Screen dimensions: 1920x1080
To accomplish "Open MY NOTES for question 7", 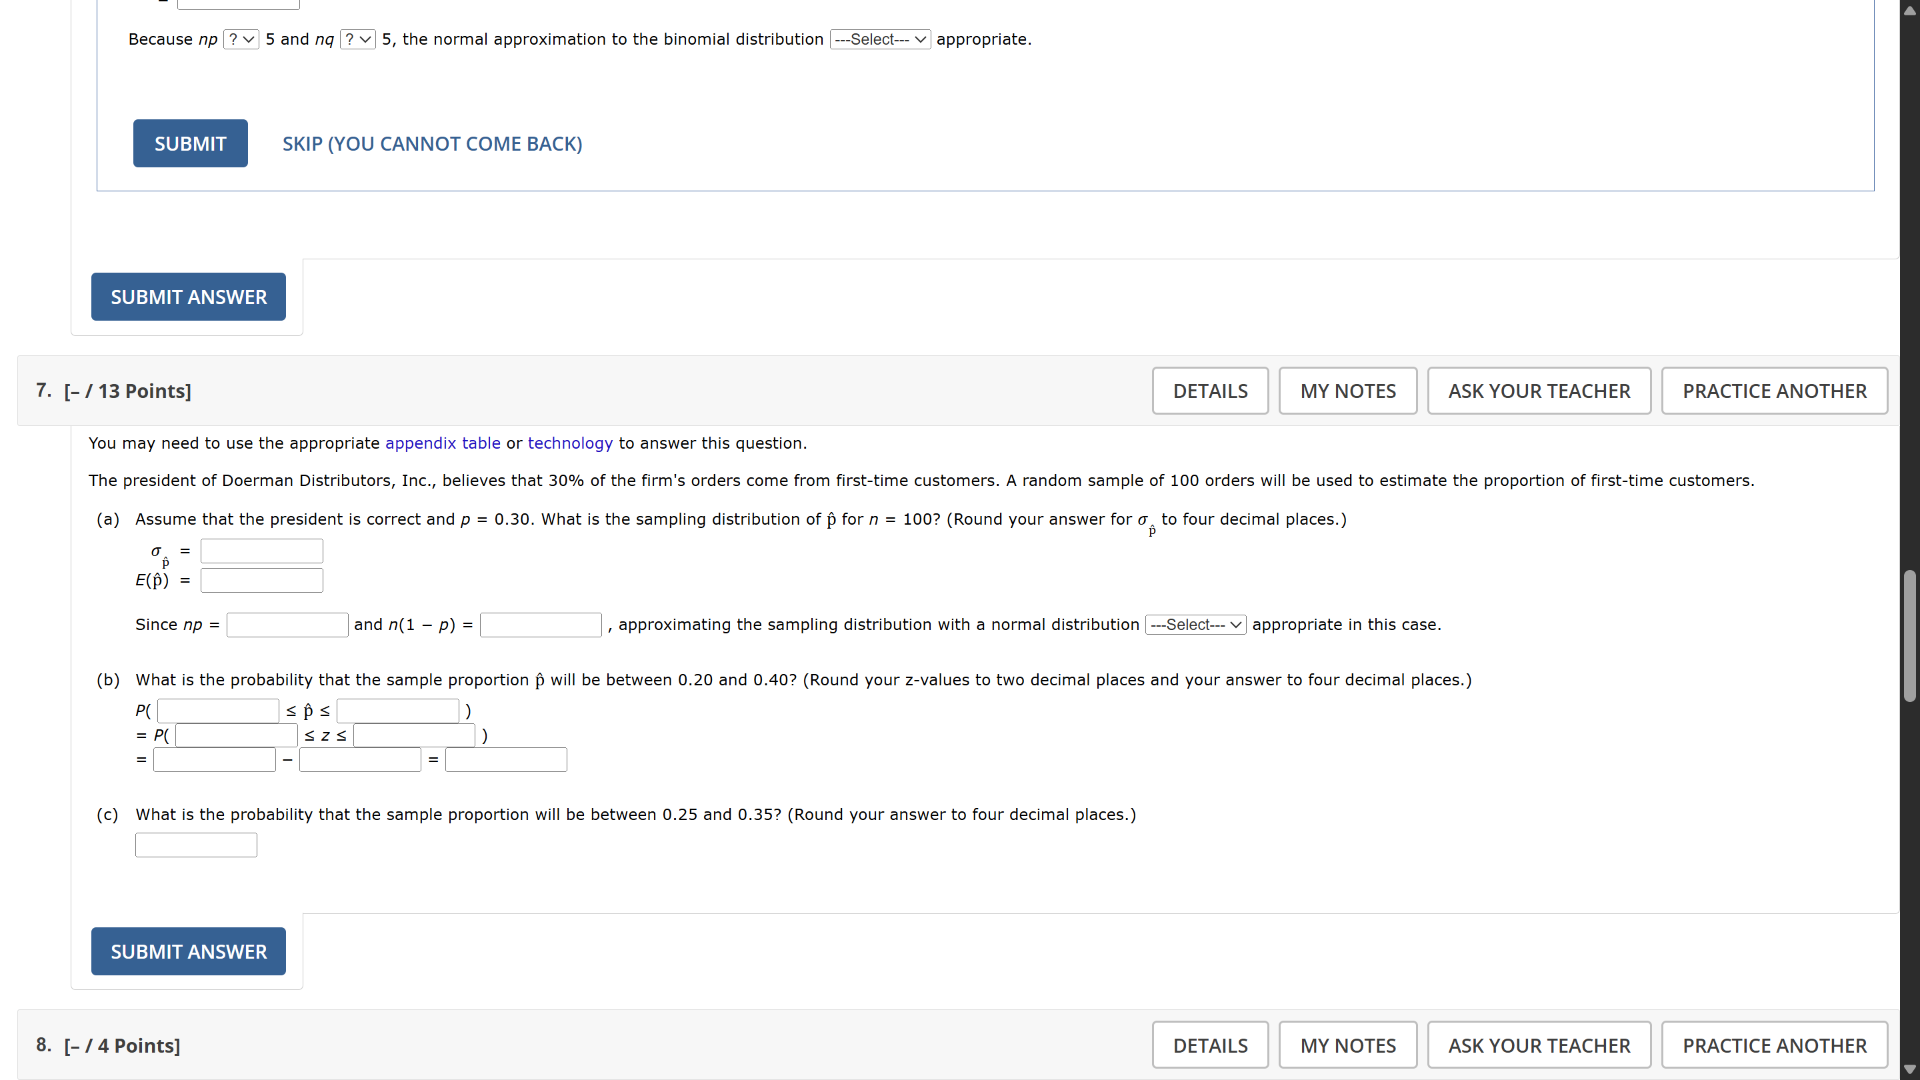I will (1347, 390).
